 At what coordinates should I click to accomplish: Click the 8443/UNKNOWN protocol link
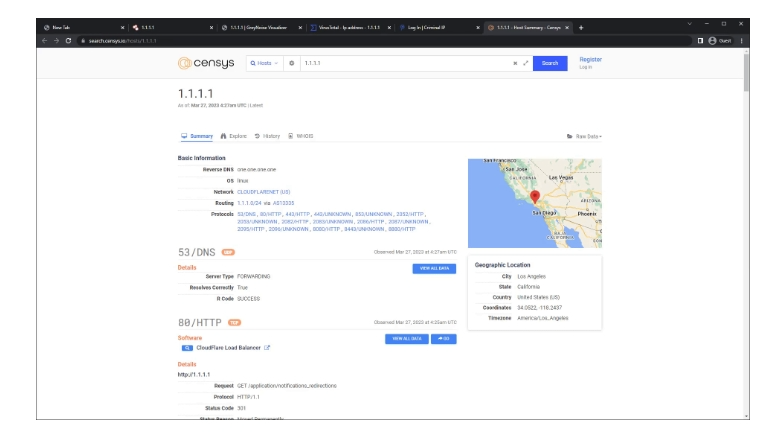364,229
